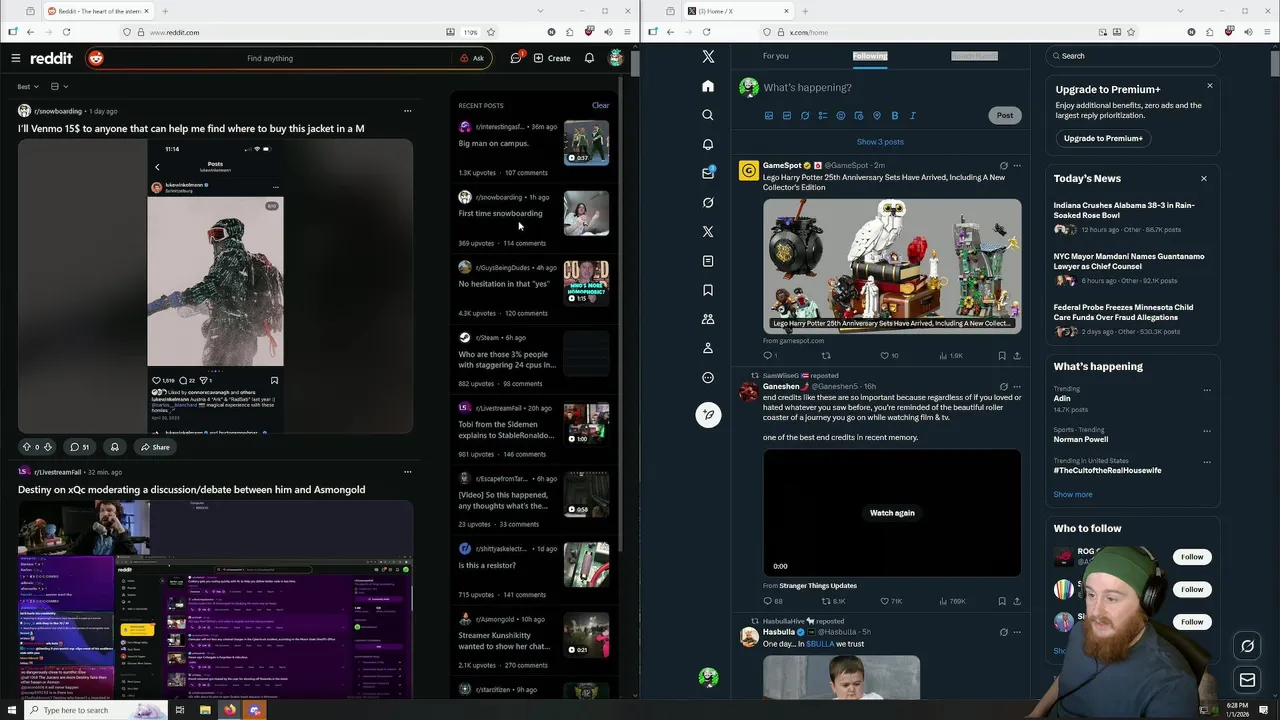The height and width of the screenshot is (720, 1280).
Task: Open Reddit notifications bell
Action: click(589, 58)
